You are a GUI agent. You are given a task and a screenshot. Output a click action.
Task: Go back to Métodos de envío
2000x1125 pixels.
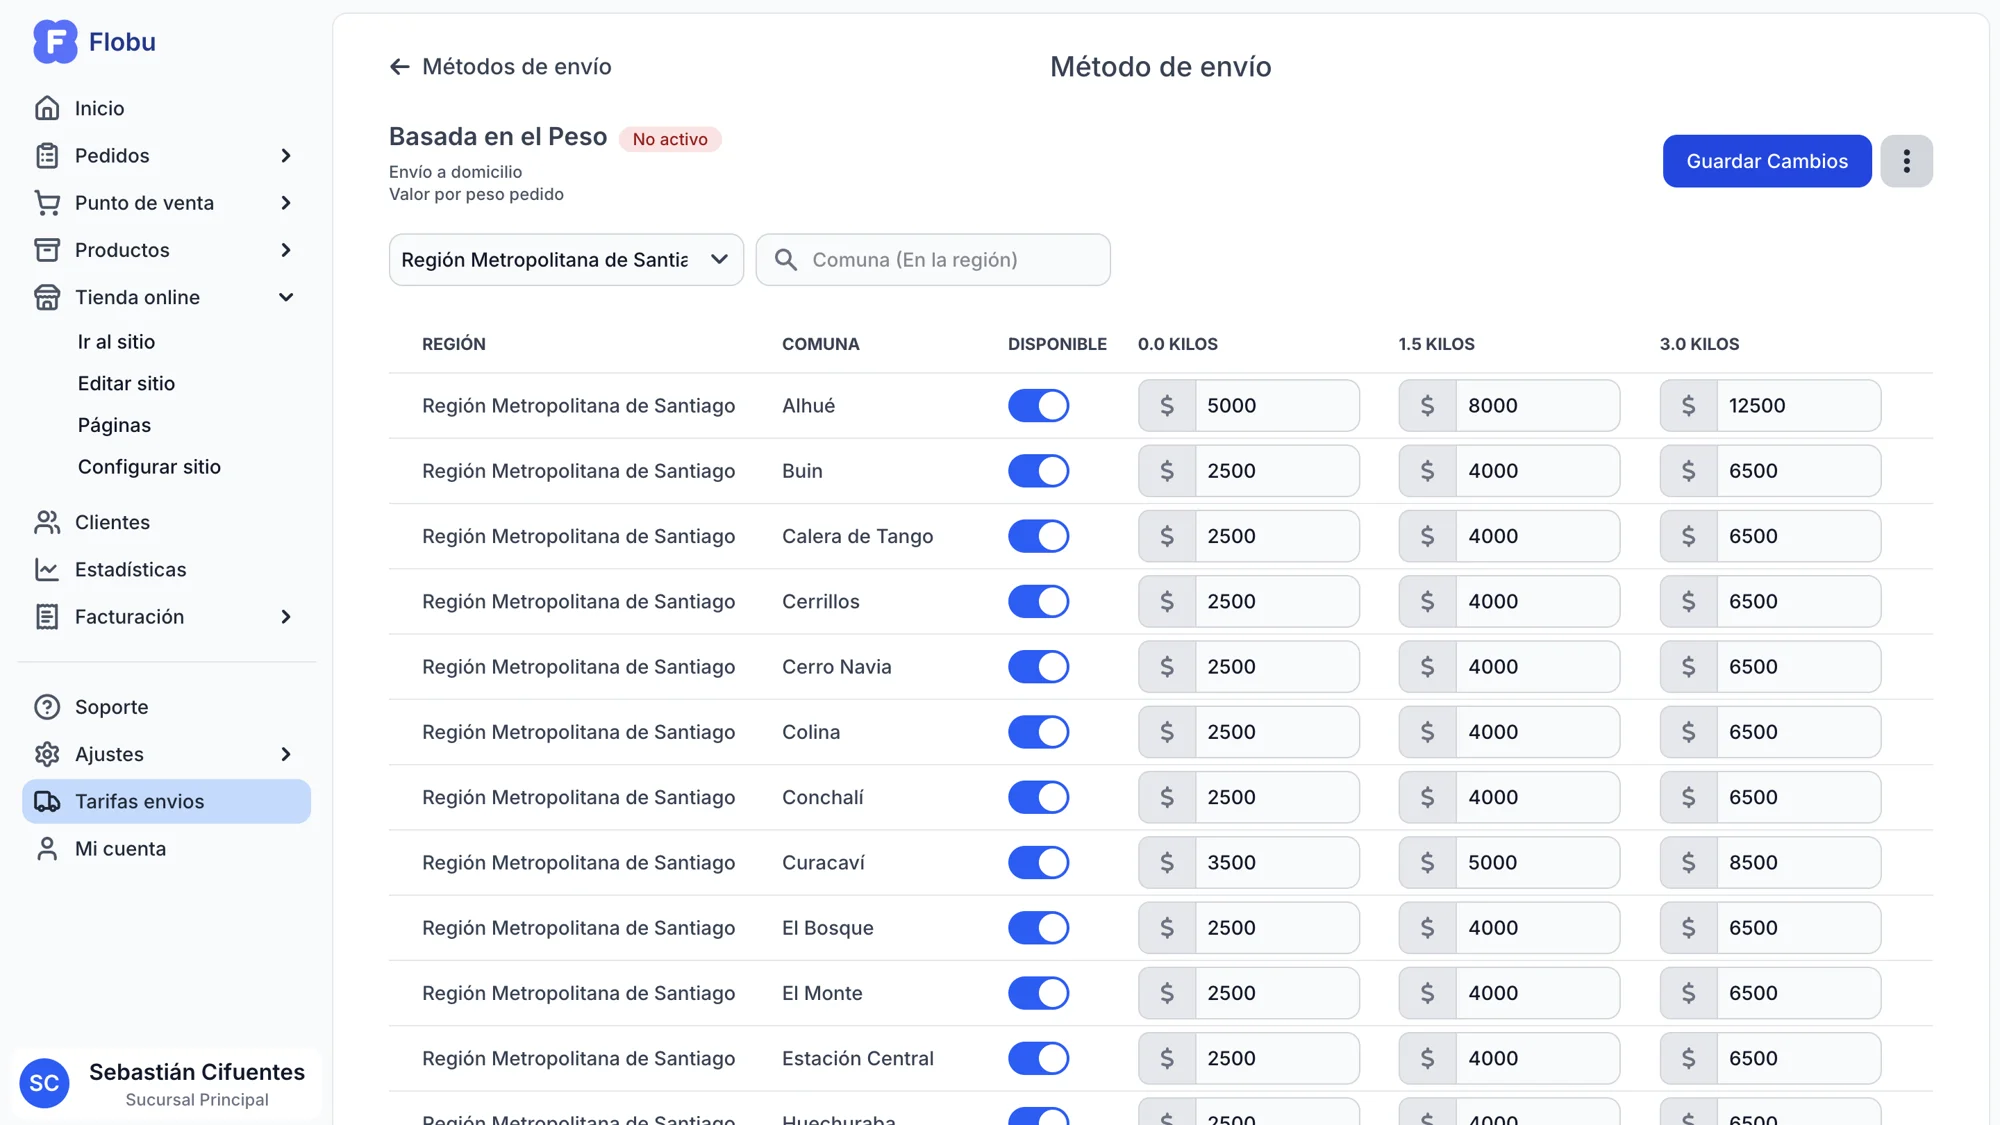coord(499,66)
